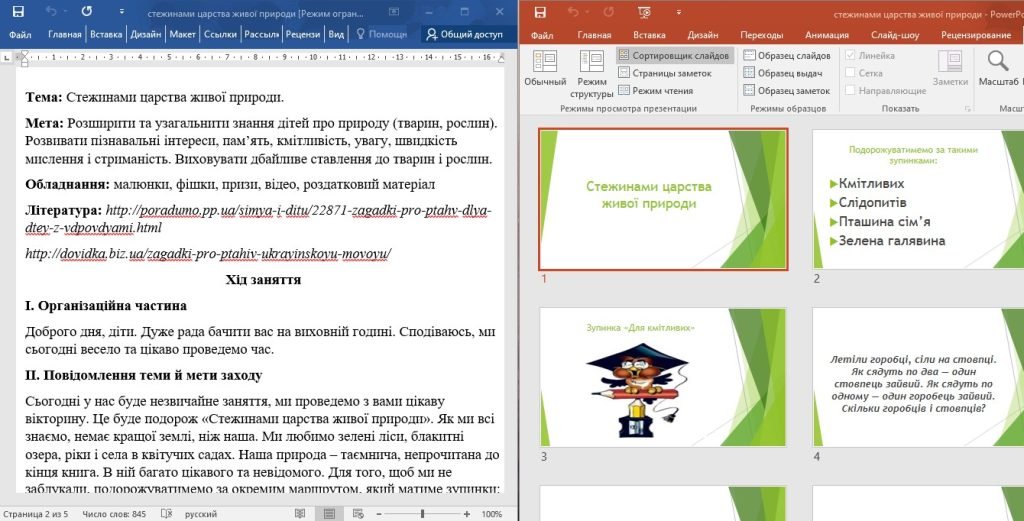Select Read Mode icon in Word status bar
Image resolution: width=1024 pixels, height=521 pixels.
300,513
